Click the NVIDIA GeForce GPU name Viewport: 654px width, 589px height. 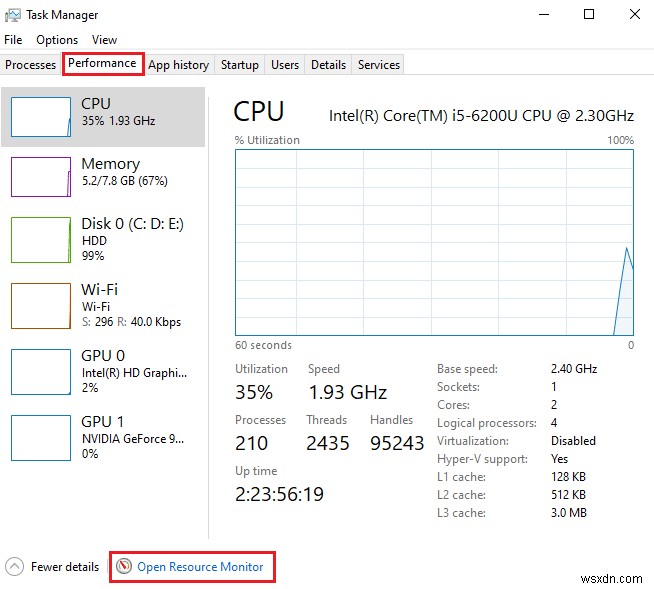133,439
